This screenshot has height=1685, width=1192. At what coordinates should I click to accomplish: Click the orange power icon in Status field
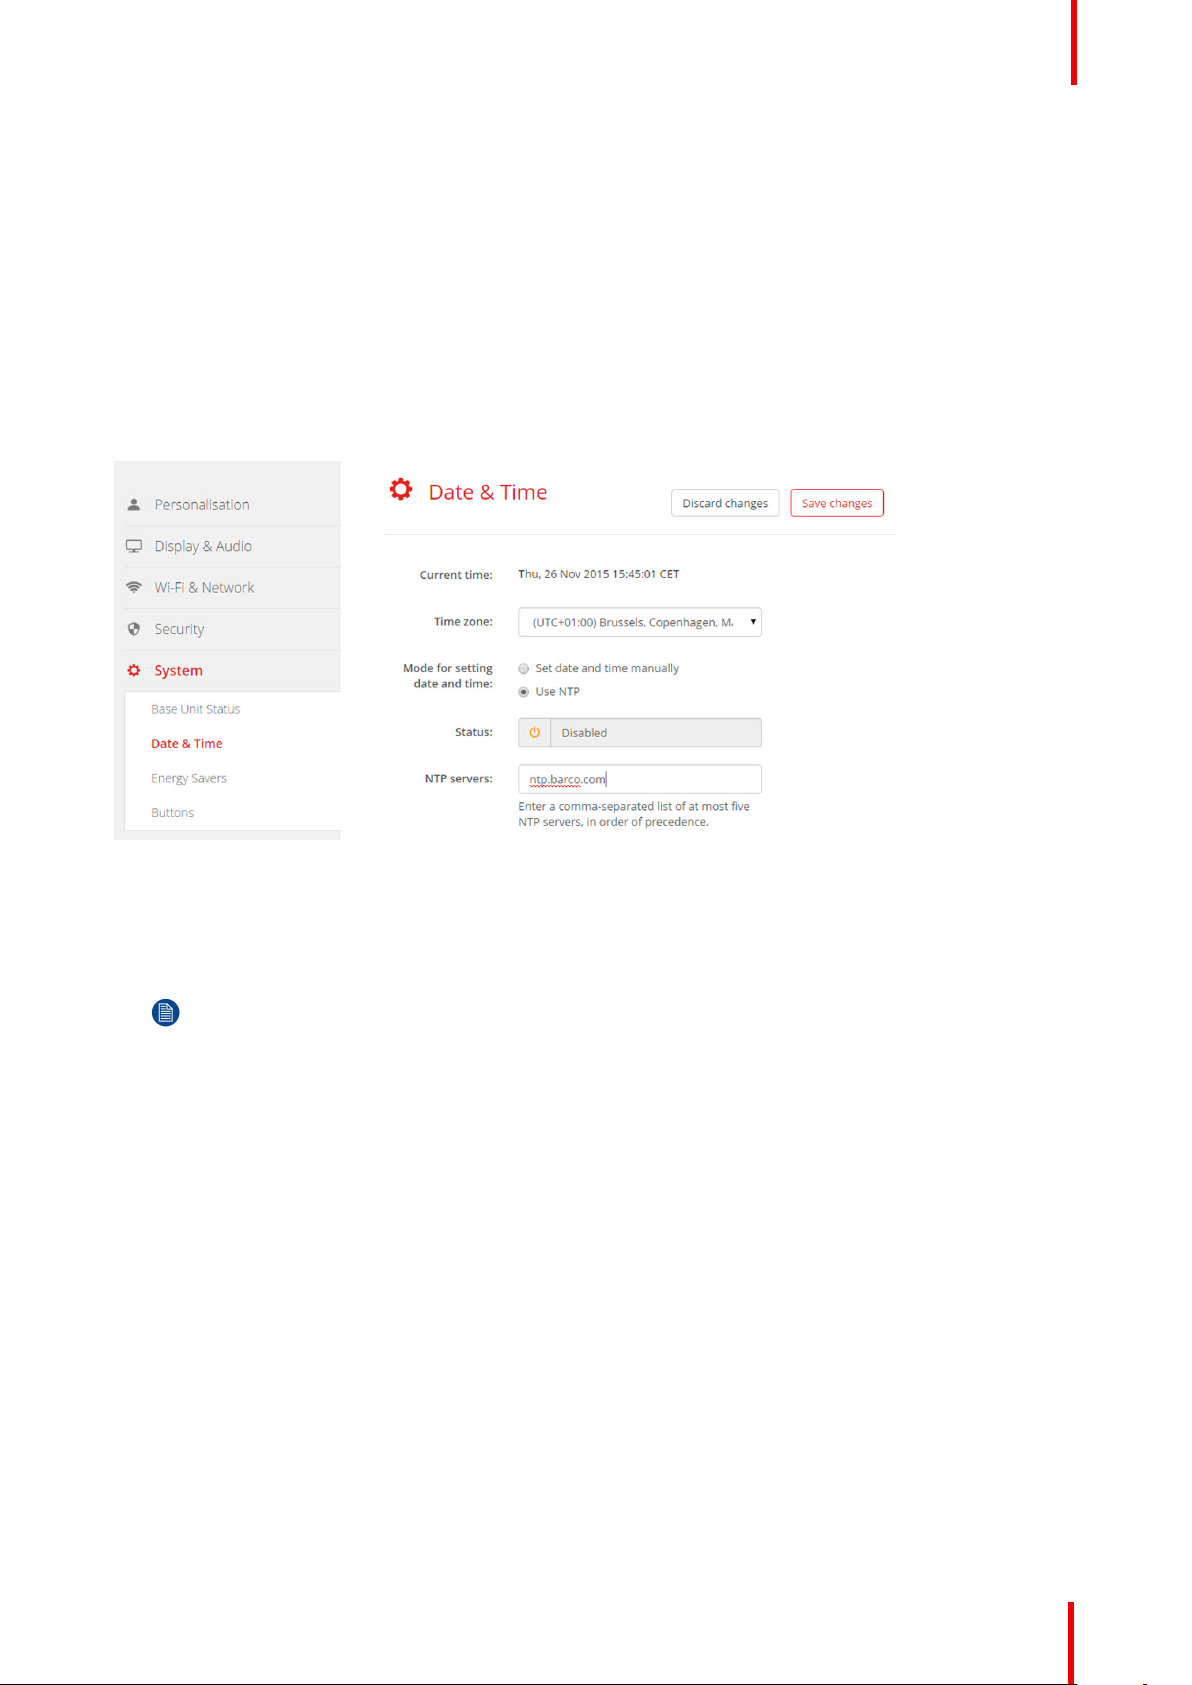coord(534,732)
